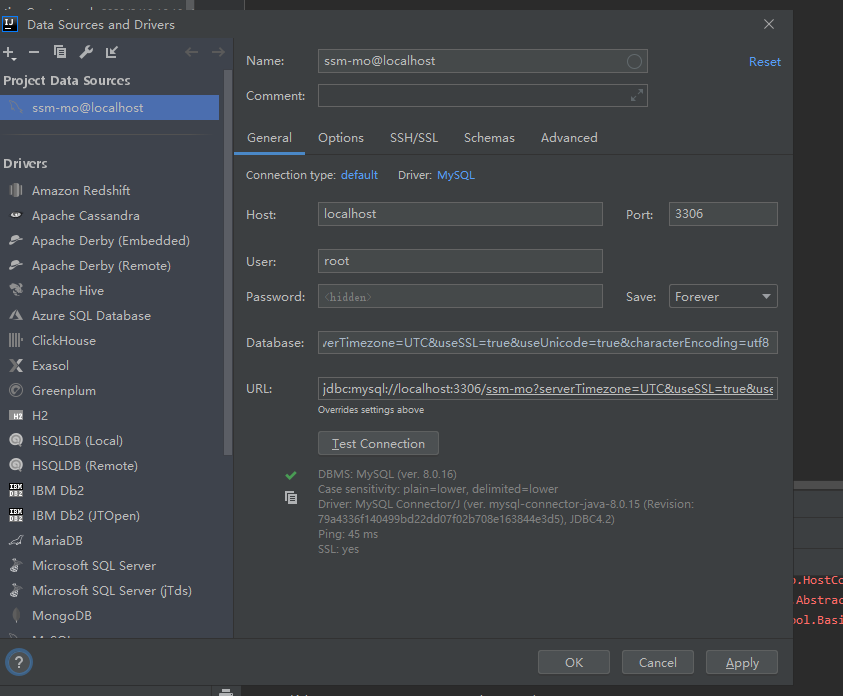
Task: Click the Duplicate data source icon
Action: click(x=60, y=52)
